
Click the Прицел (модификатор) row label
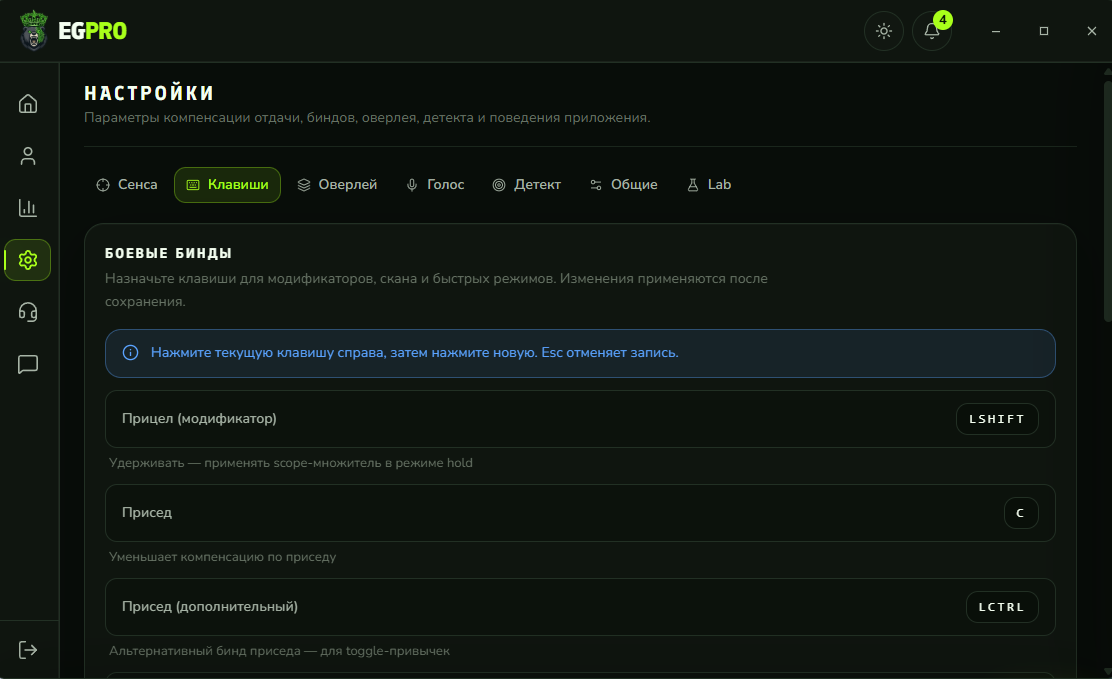[x=199, y=419]
